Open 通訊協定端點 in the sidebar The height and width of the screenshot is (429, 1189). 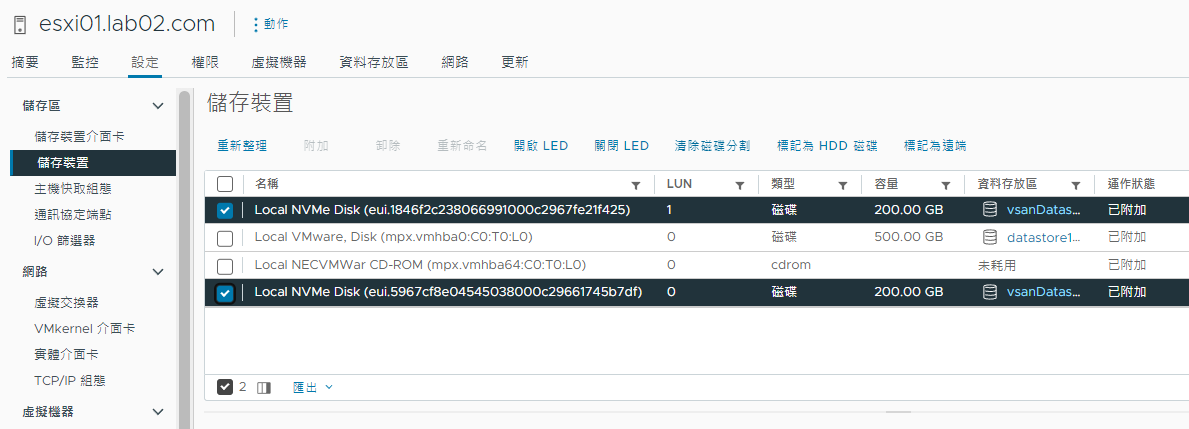click(x=73, y=214)
